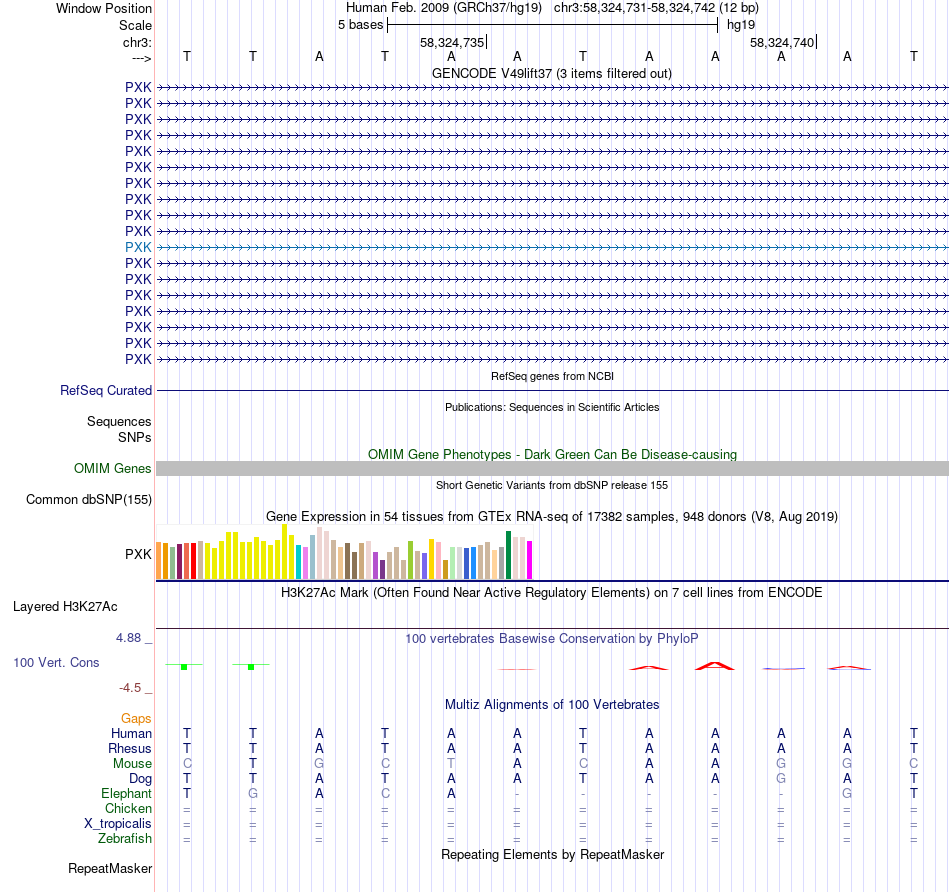Click the Chicken alignment row label

128,808
